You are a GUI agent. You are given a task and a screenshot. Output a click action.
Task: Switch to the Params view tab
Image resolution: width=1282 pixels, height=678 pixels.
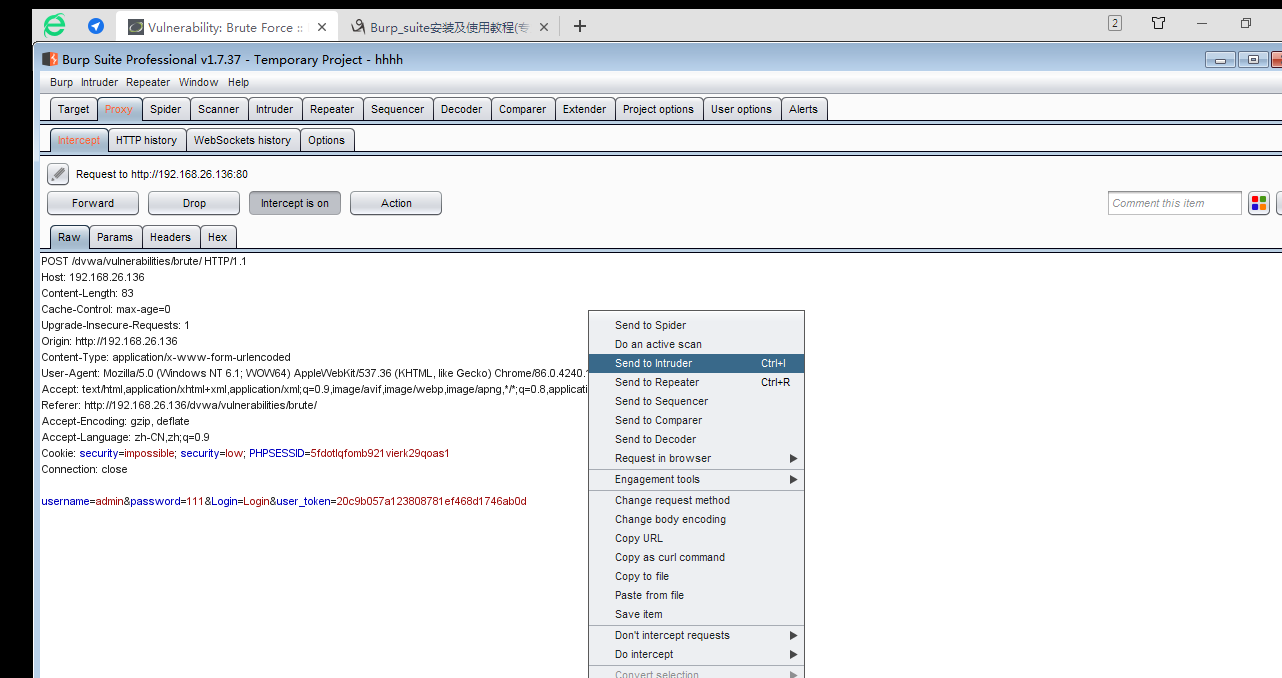pyautogui.click(x=115, y=237)
